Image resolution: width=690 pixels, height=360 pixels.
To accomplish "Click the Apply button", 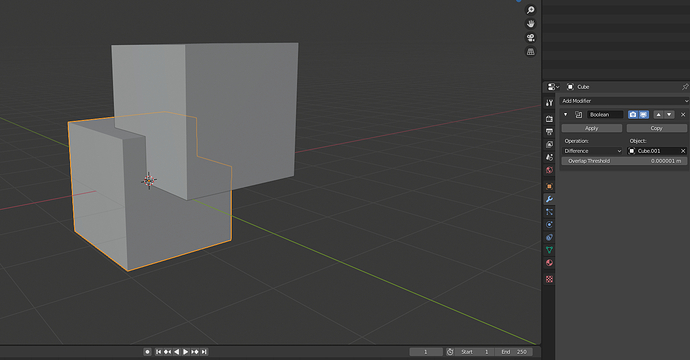I will pos(591,128).
